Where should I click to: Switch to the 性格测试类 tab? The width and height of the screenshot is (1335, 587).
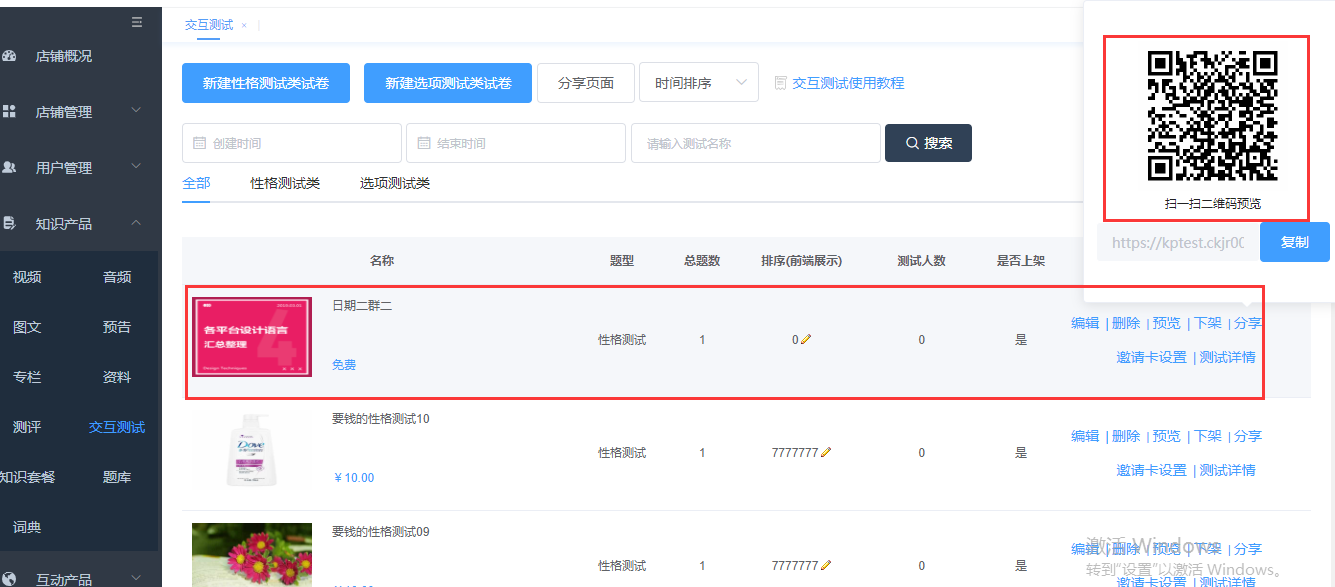click(x=285, y=183)
